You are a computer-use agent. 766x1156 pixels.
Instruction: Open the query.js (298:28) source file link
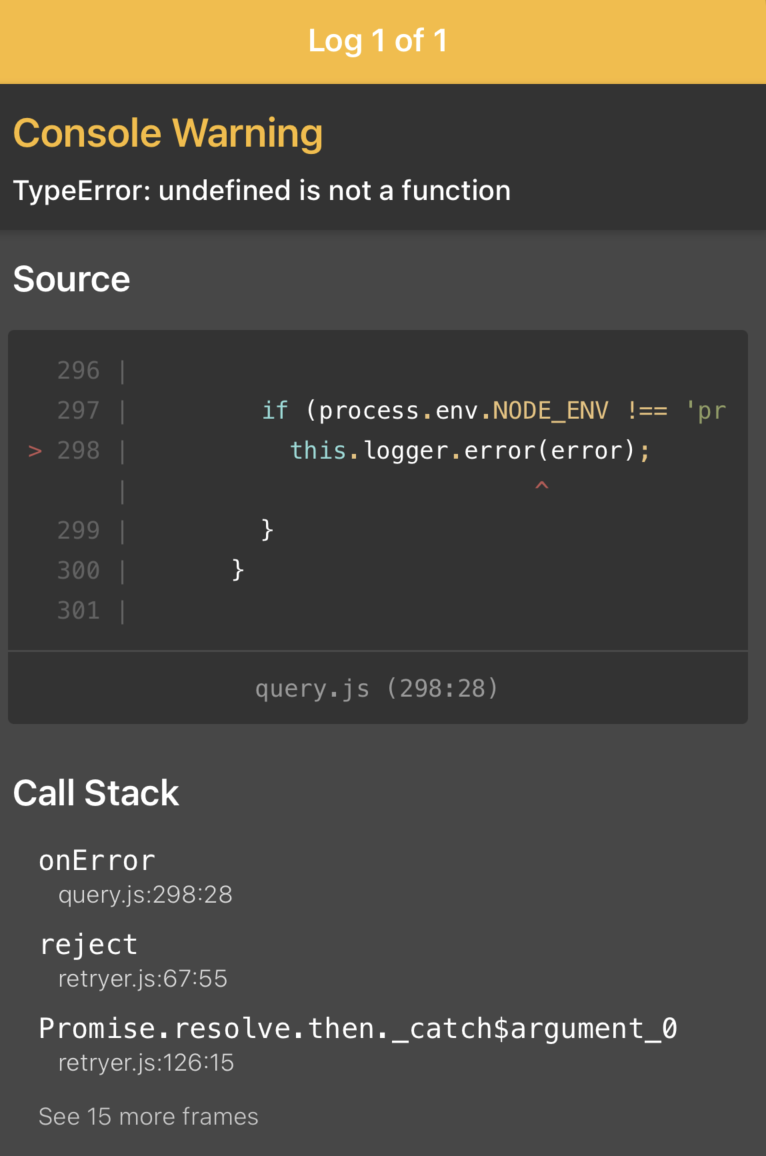click(377, 688)
